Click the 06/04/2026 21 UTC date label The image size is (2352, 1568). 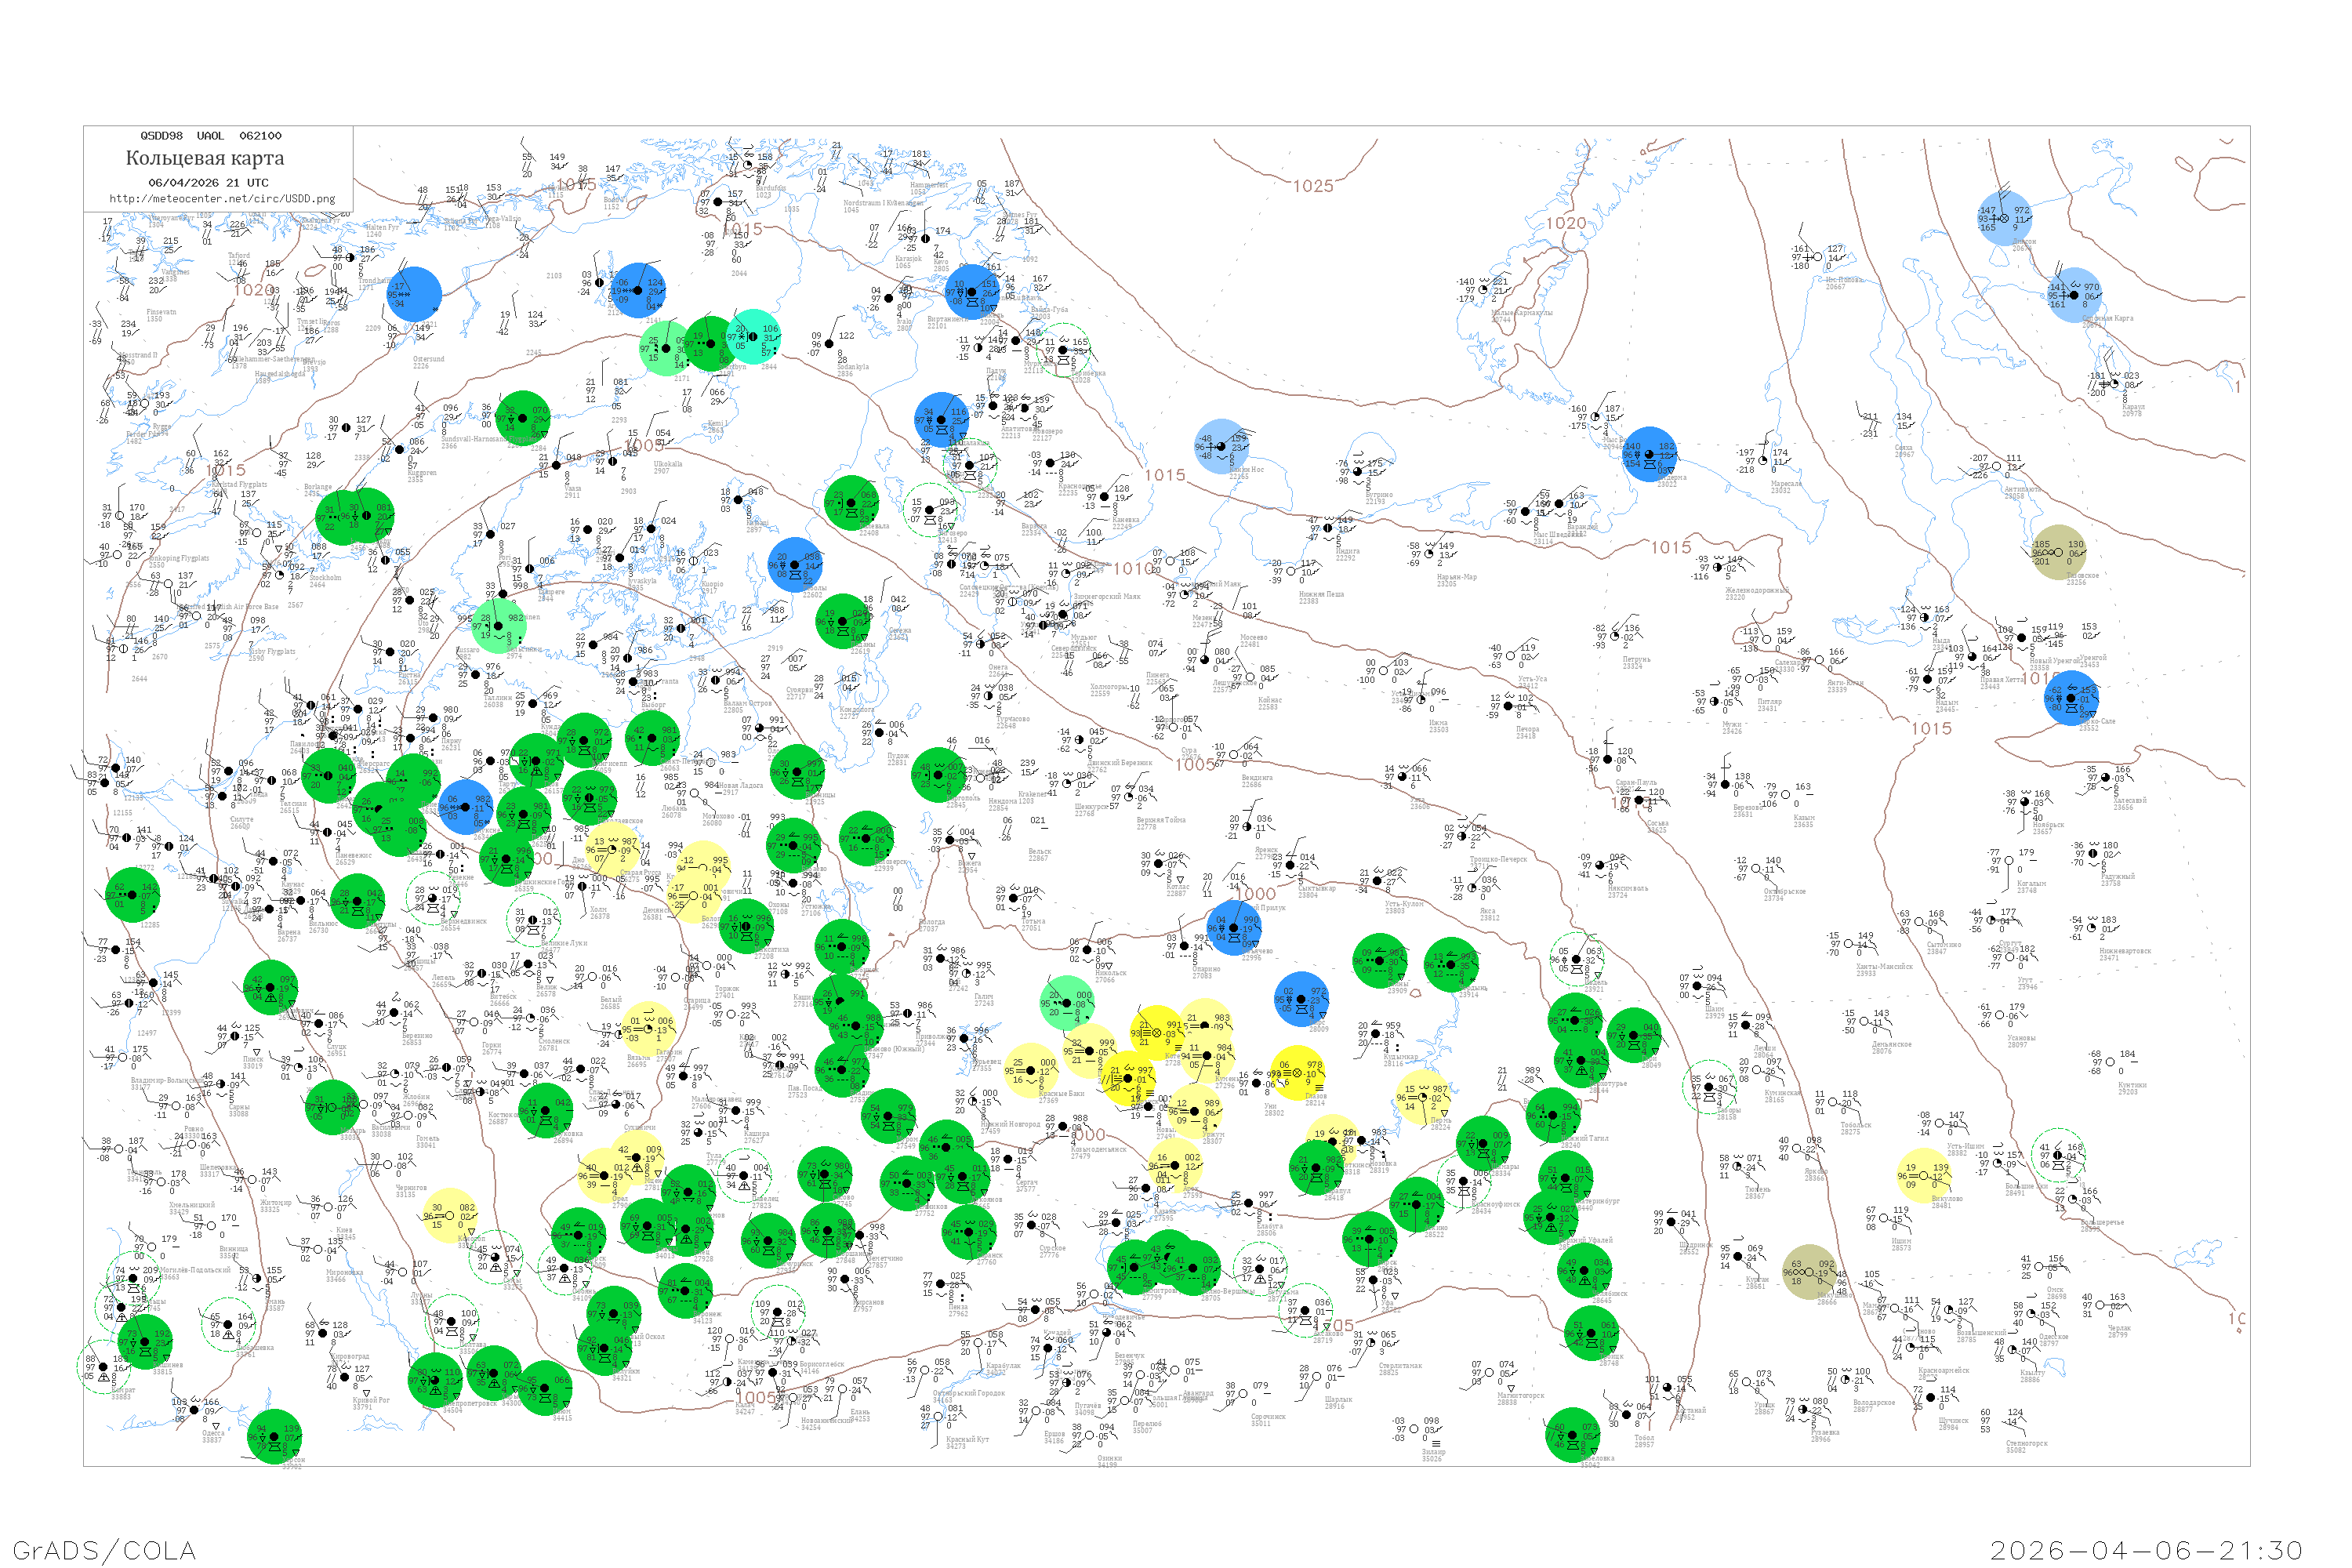coord(208,183)
